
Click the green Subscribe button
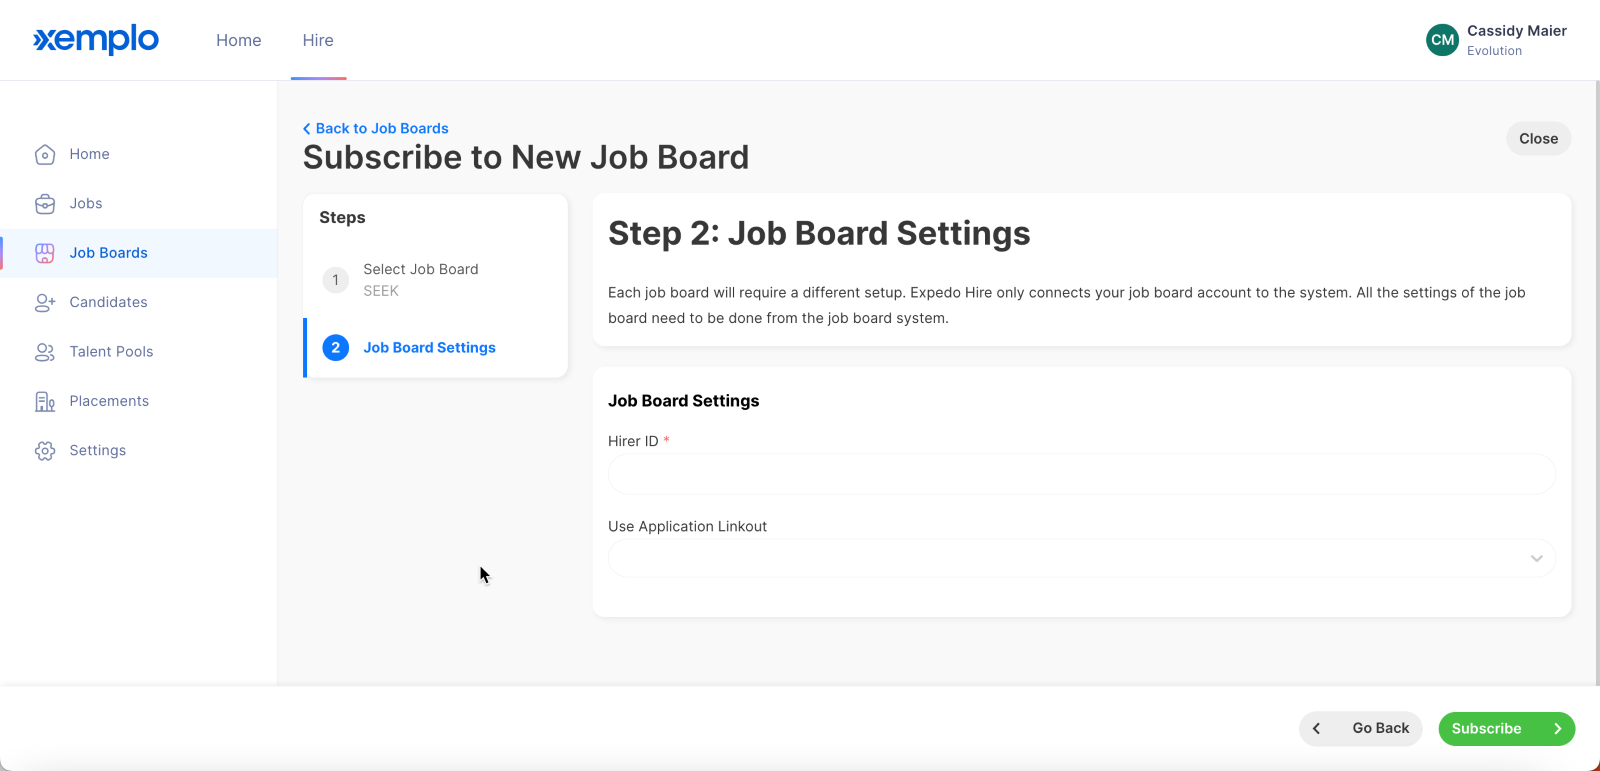[1506, 729]
